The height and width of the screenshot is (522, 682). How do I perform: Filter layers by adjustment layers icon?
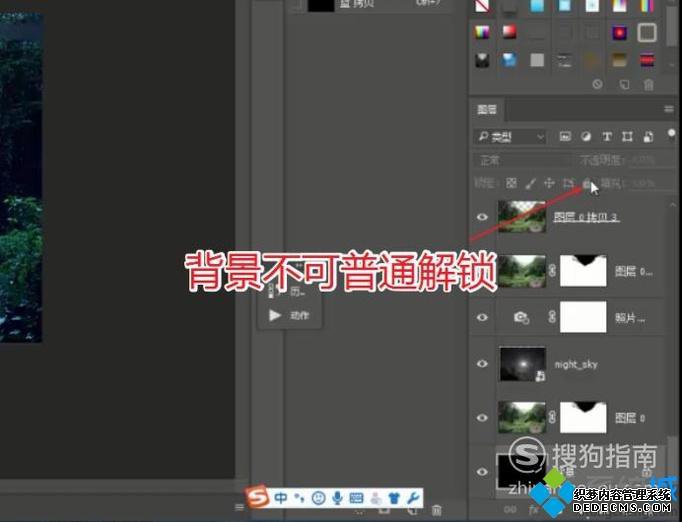(586, 137)
